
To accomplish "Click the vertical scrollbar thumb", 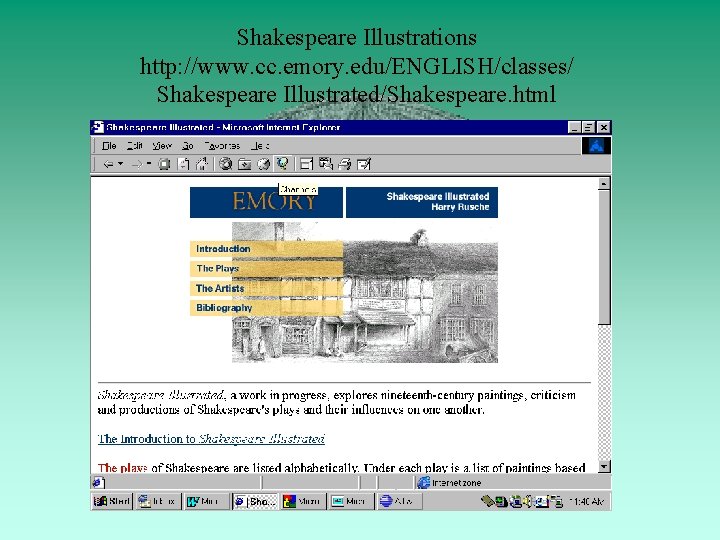I will point(604,257).
